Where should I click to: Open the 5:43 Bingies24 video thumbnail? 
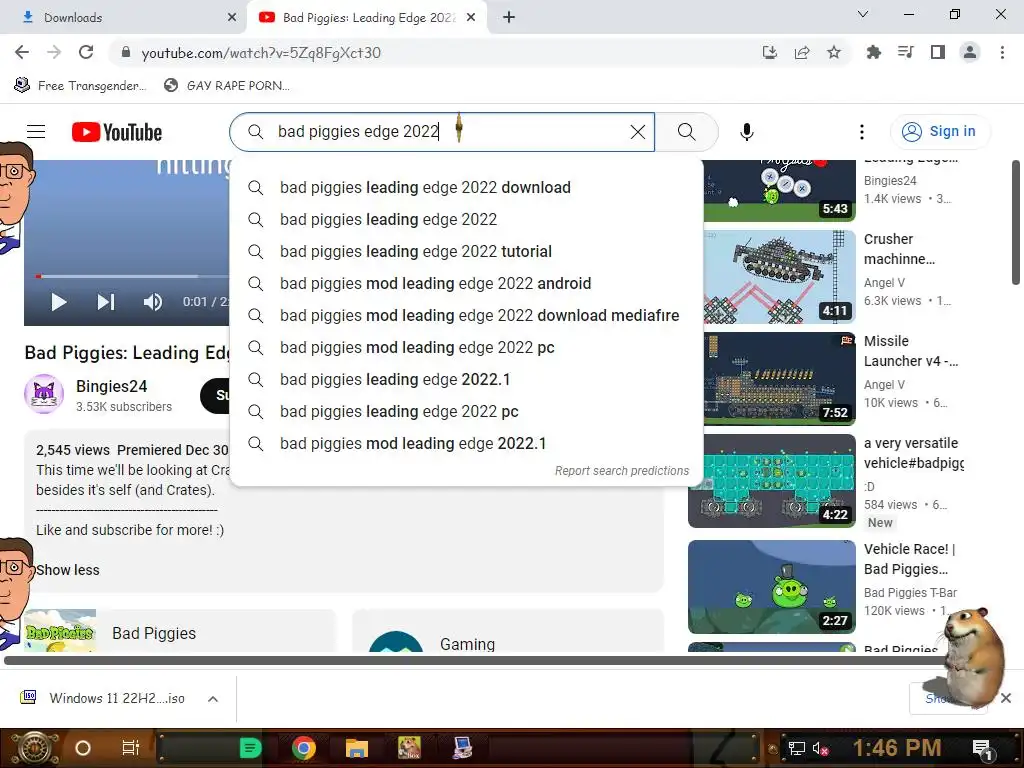click(780, 191)
